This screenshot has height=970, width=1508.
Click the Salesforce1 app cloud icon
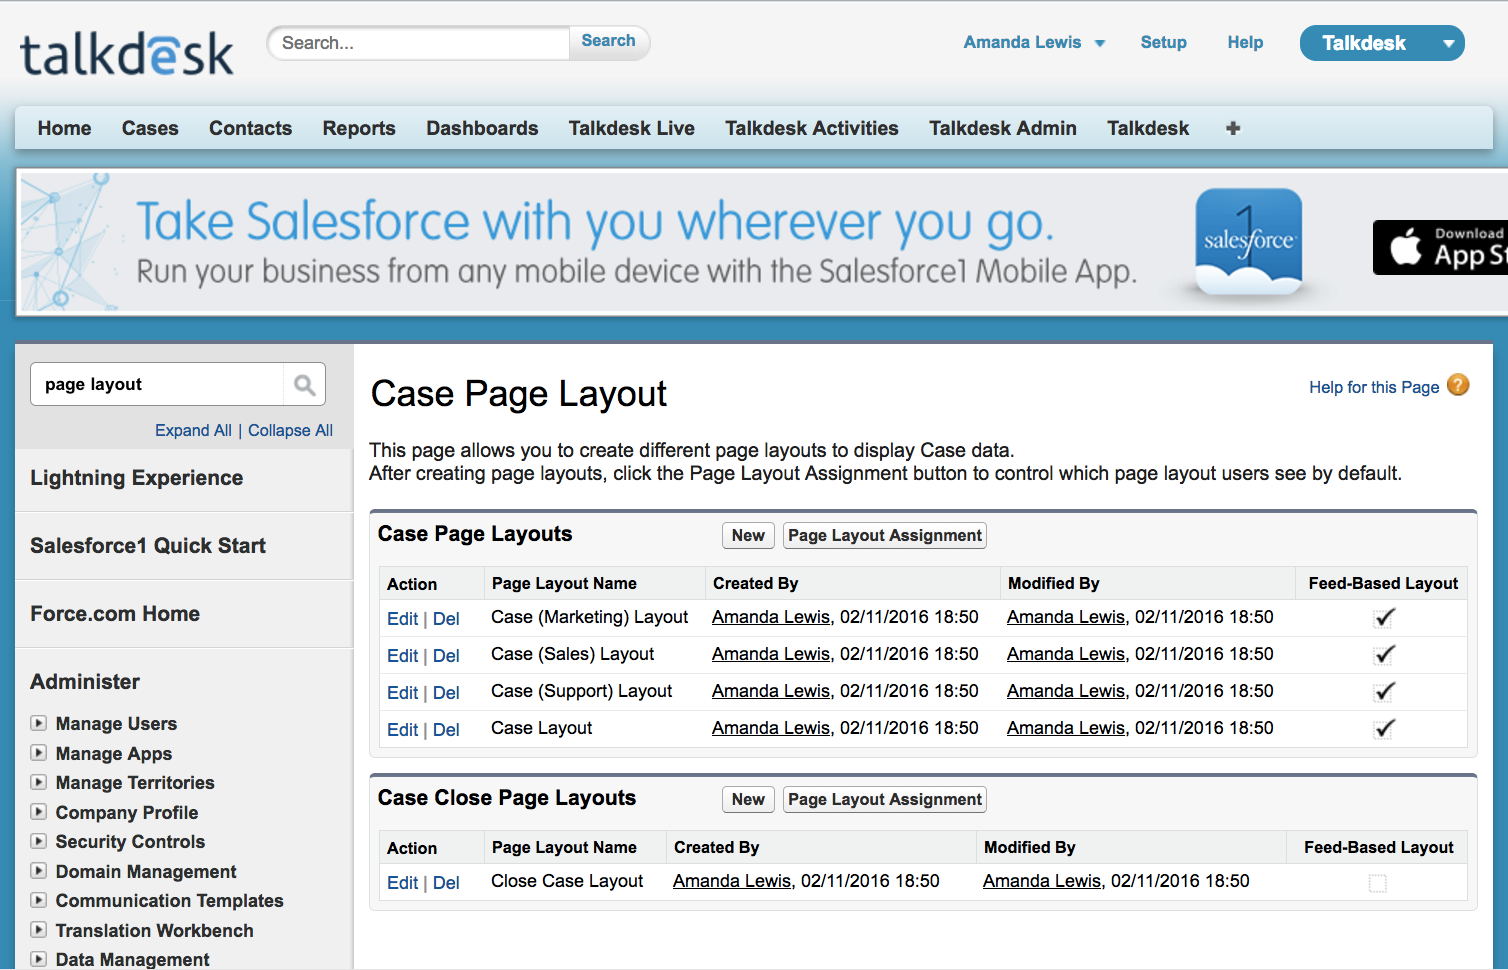[x=1248, y=242]
